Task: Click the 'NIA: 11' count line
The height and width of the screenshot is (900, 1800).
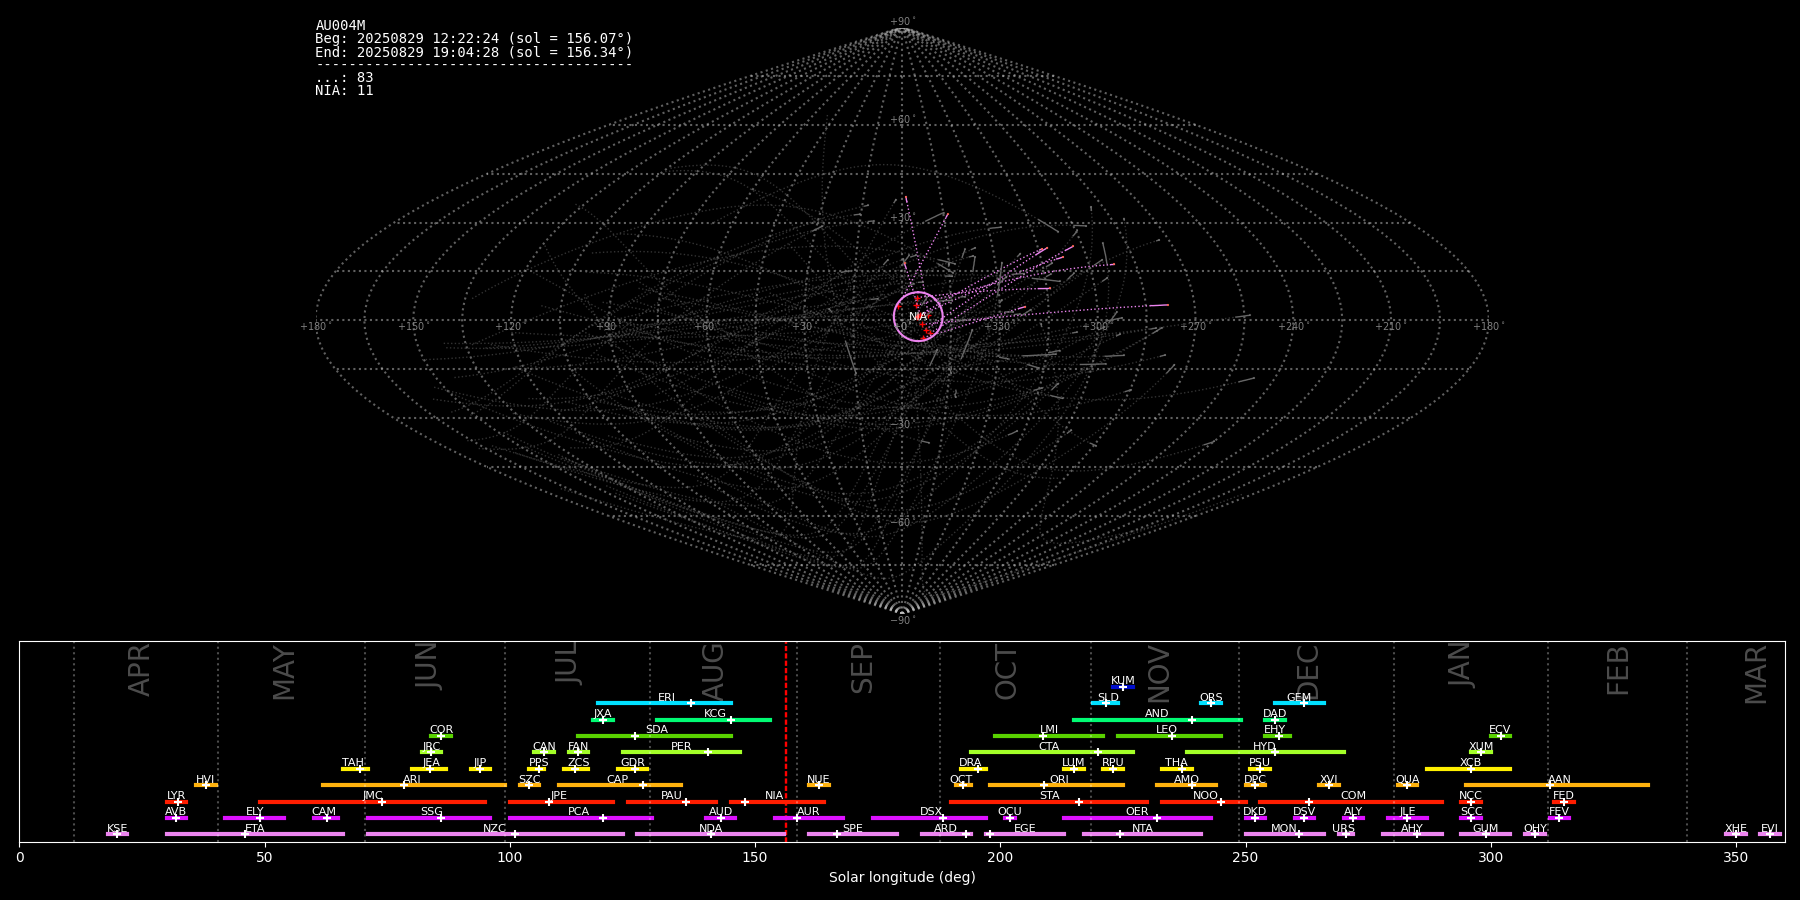Action: (x=344, y=91)
